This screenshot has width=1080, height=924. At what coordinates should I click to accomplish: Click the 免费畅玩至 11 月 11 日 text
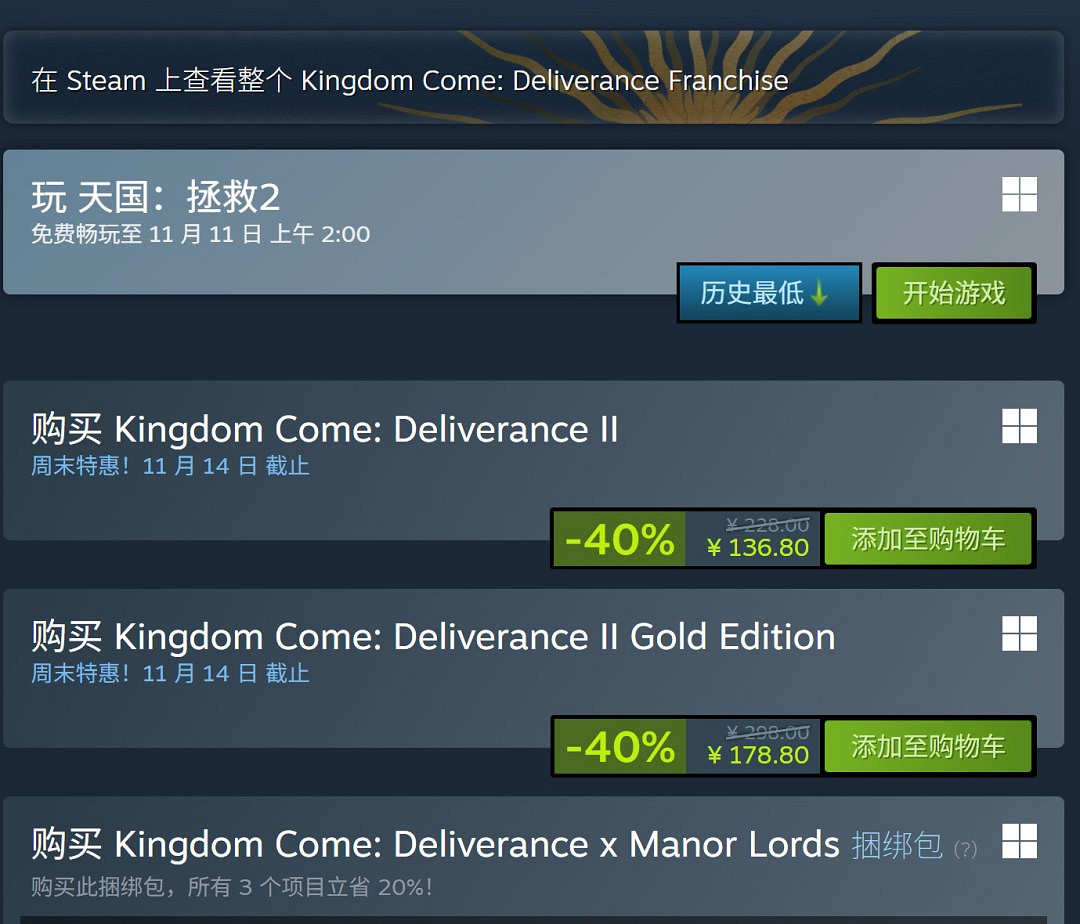click(x=195, y=234)
